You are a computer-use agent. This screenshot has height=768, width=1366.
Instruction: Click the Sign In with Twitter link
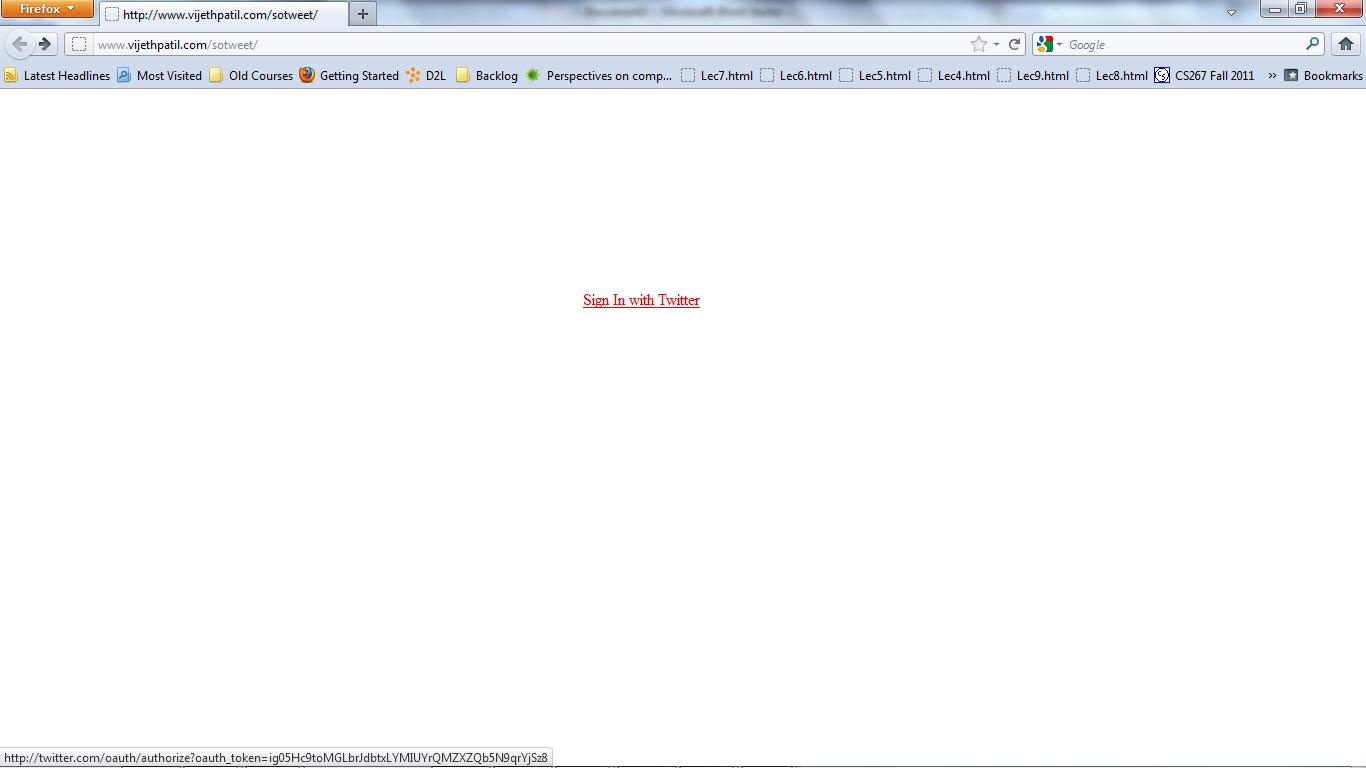641,300
